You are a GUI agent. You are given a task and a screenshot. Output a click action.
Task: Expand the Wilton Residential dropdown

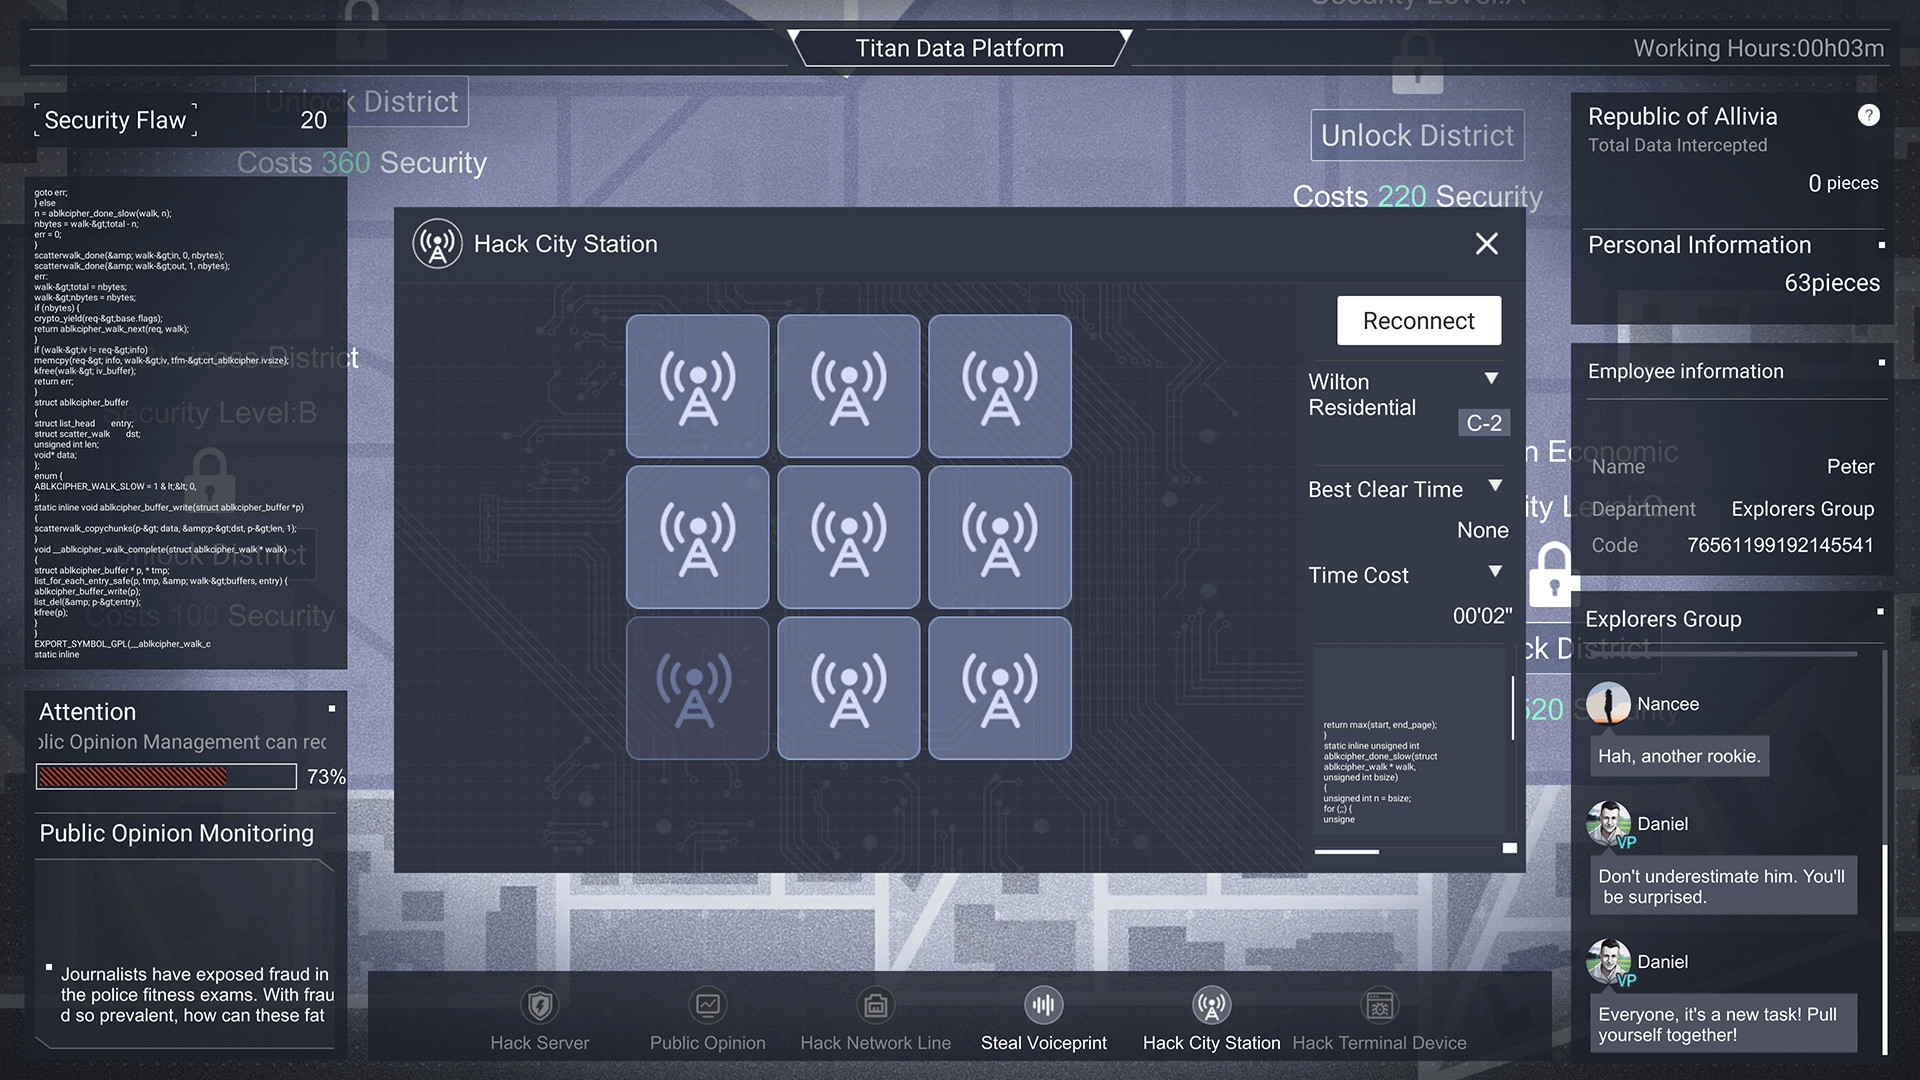pos(1492,378)
